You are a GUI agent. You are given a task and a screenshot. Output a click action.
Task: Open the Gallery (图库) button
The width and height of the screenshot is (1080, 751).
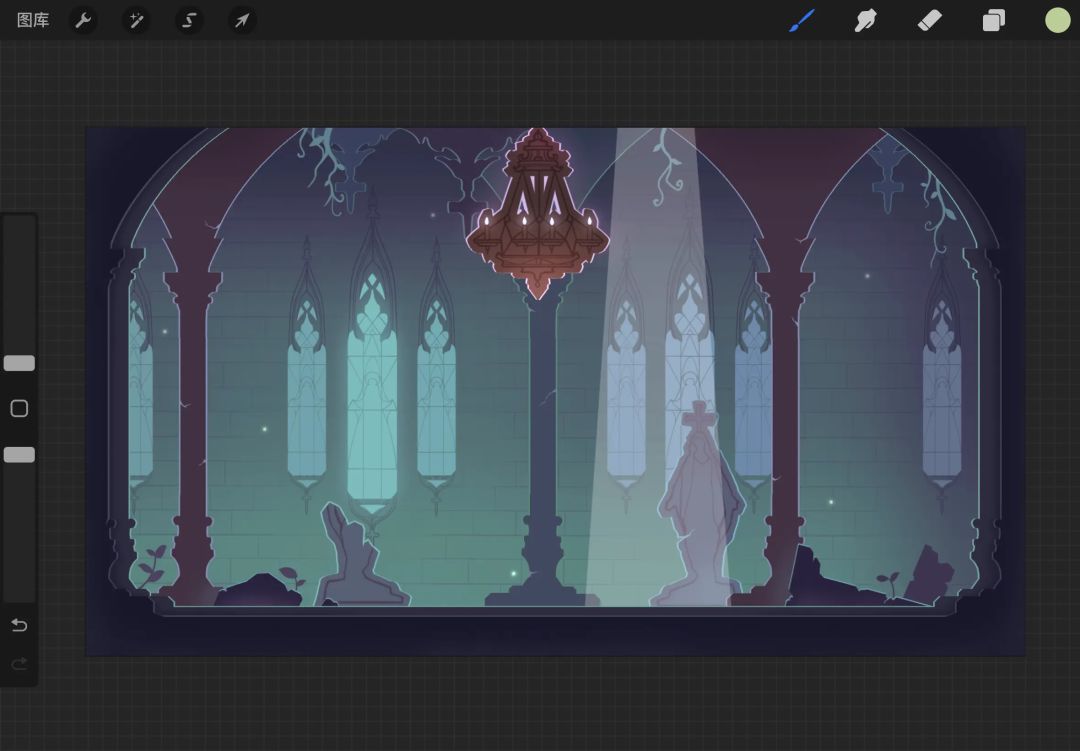(x=33, y=21)
